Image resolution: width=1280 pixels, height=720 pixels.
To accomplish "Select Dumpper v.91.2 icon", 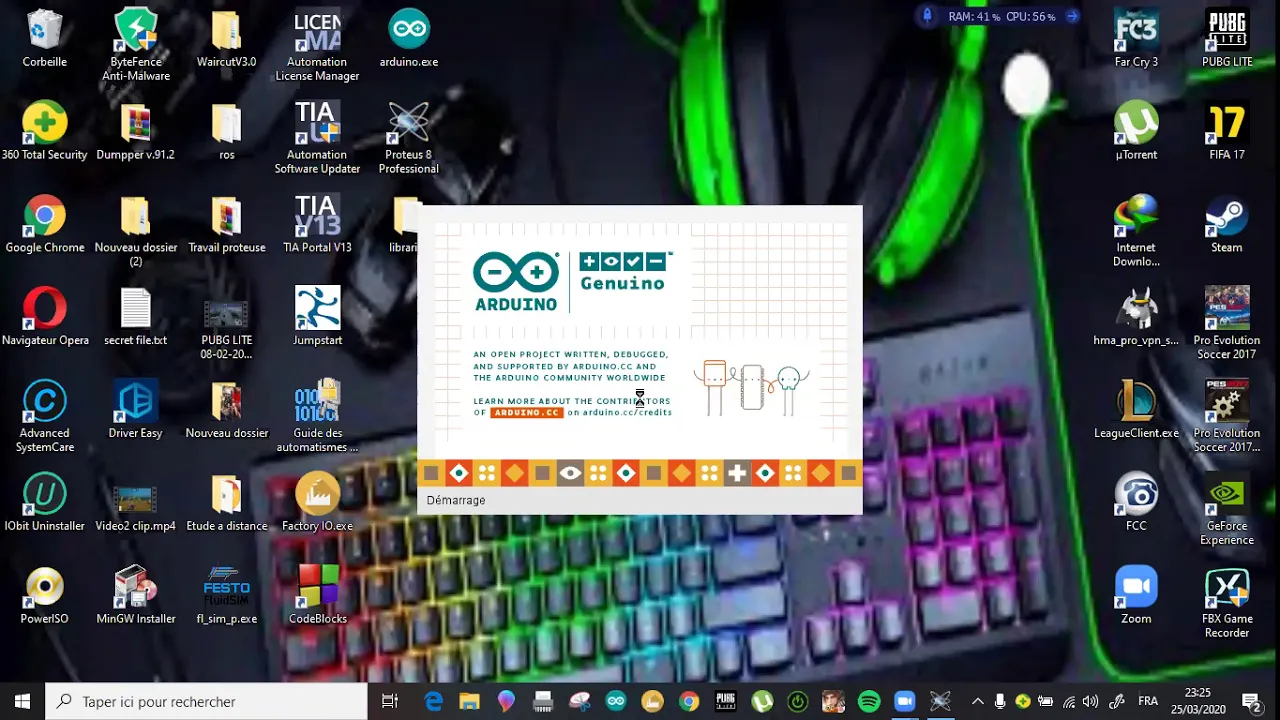I will click(x=136, y=131).
